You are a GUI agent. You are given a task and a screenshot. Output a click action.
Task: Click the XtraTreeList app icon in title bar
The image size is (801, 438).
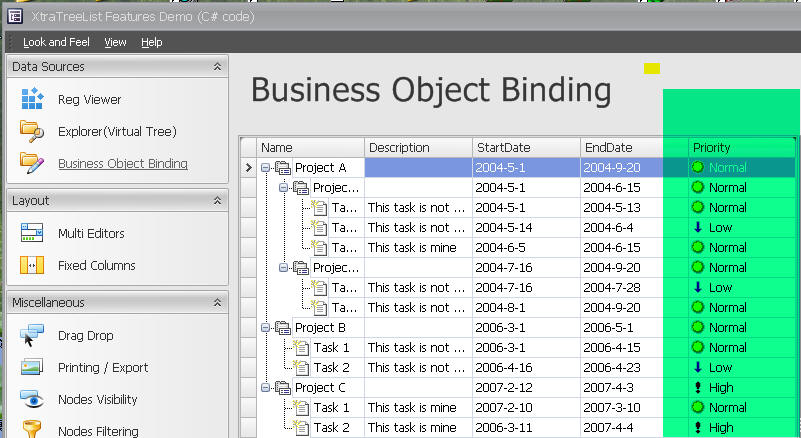15,16
